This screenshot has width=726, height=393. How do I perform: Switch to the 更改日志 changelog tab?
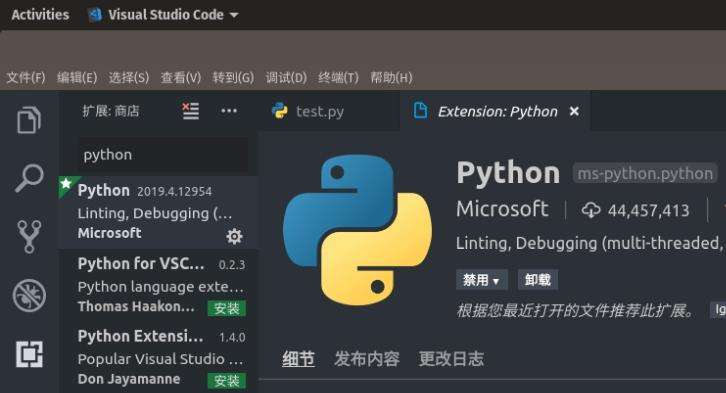451,359
